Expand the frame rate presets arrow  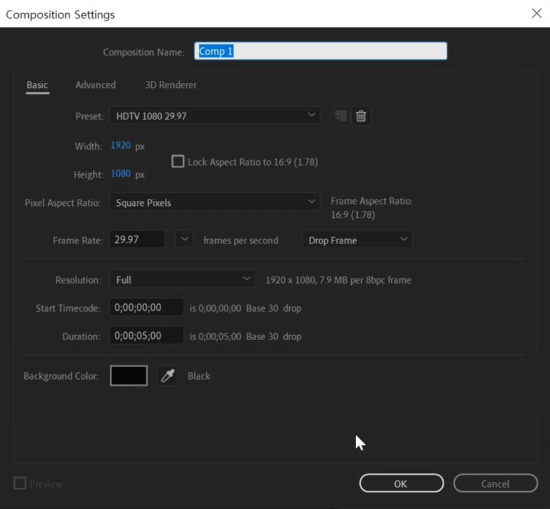(185, 240)
